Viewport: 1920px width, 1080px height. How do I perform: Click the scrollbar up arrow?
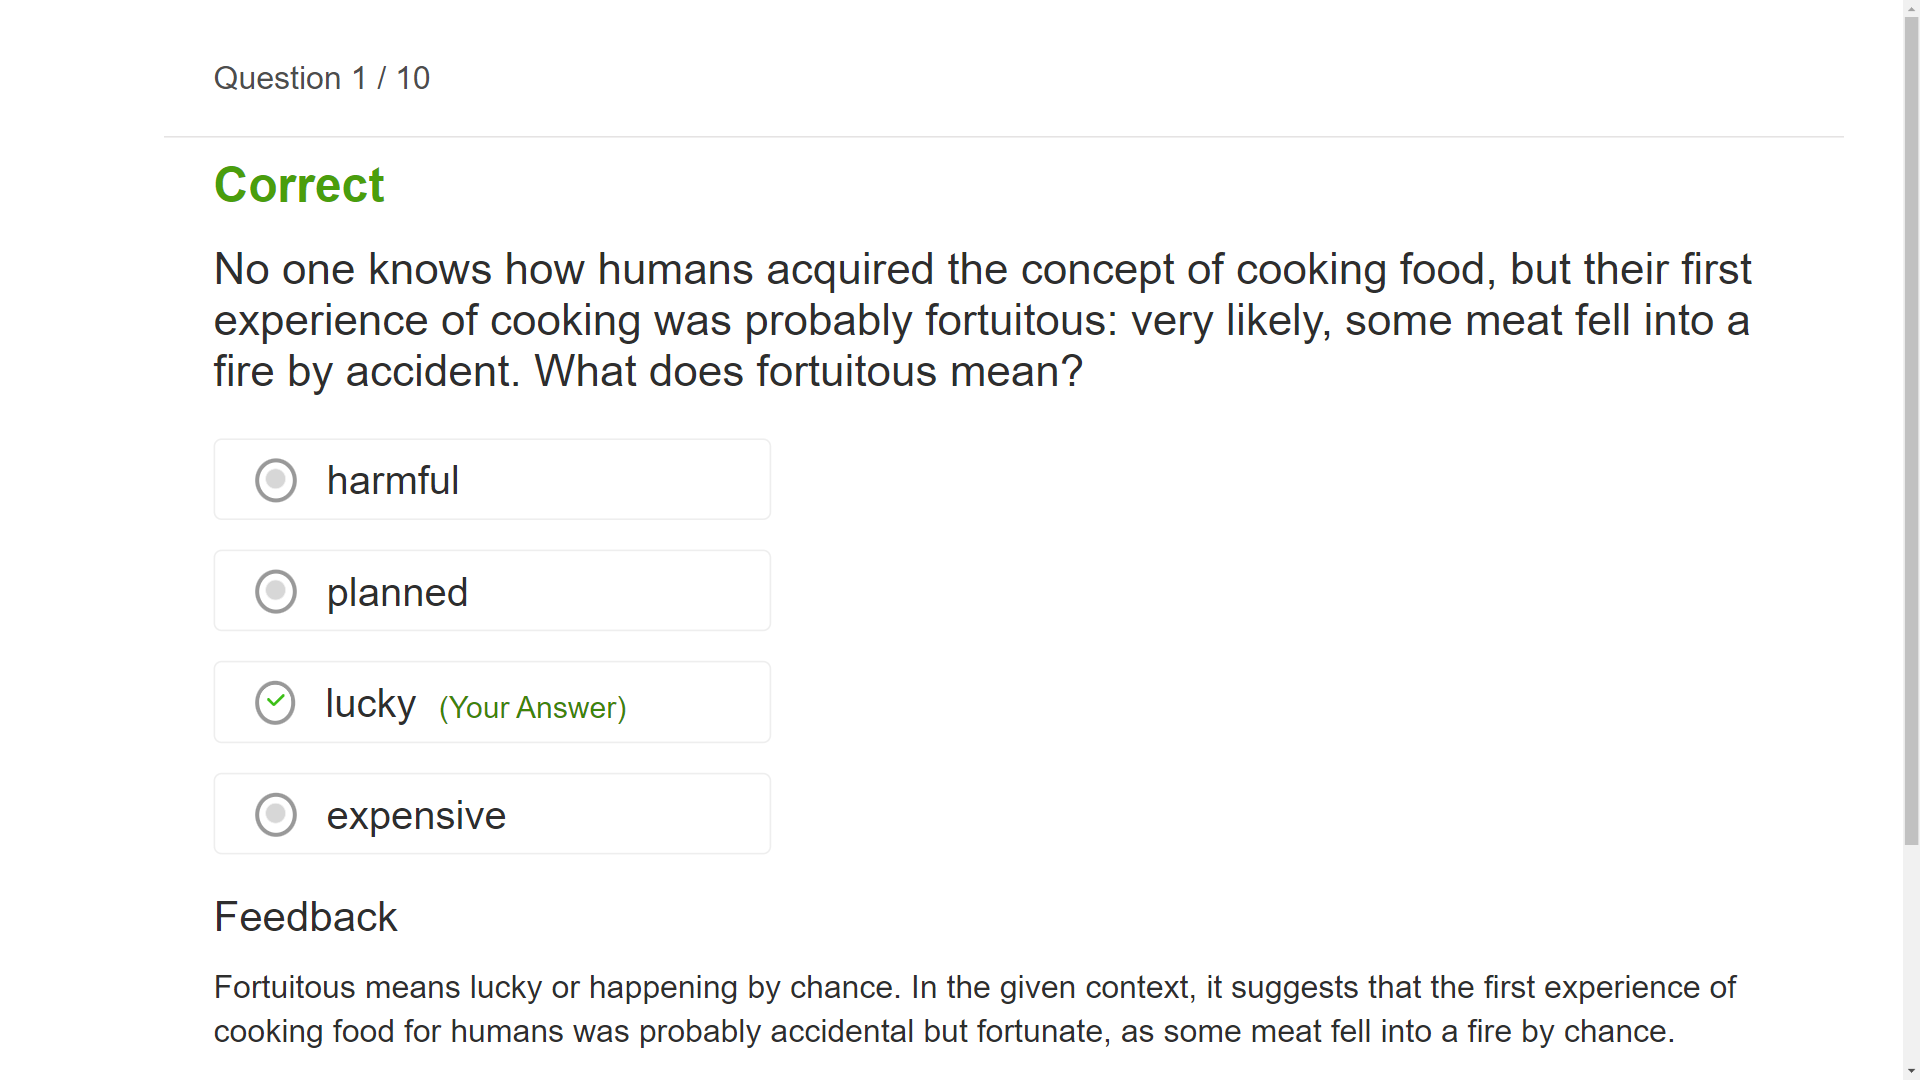coord(1911,8)
